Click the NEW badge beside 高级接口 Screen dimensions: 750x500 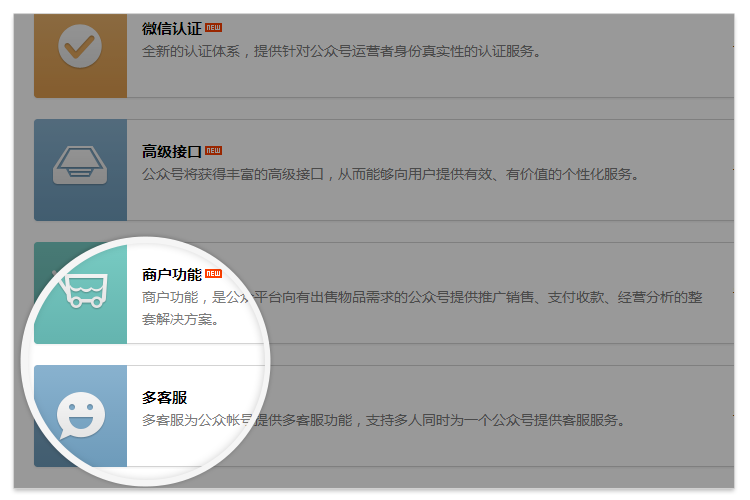click(213, 151)
